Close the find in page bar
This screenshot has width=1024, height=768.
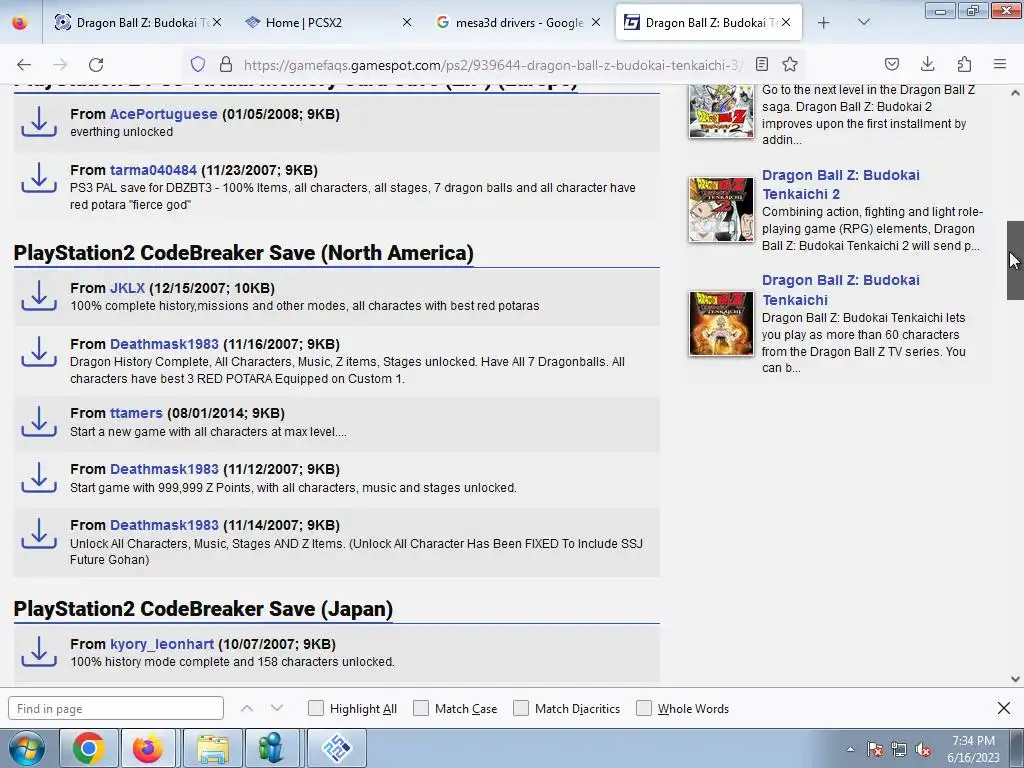(x=1004, y=708)
